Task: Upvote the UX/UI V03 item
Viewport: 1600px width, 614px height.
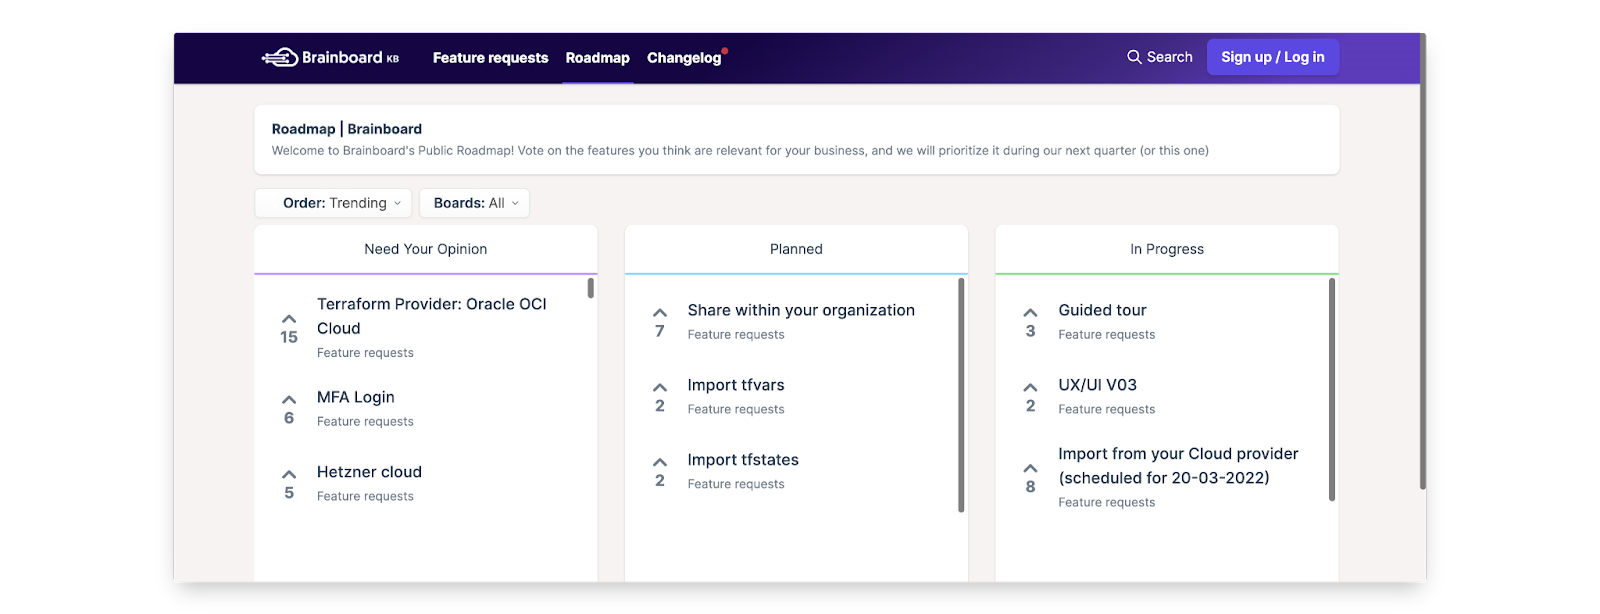Action: [1031, 388]
